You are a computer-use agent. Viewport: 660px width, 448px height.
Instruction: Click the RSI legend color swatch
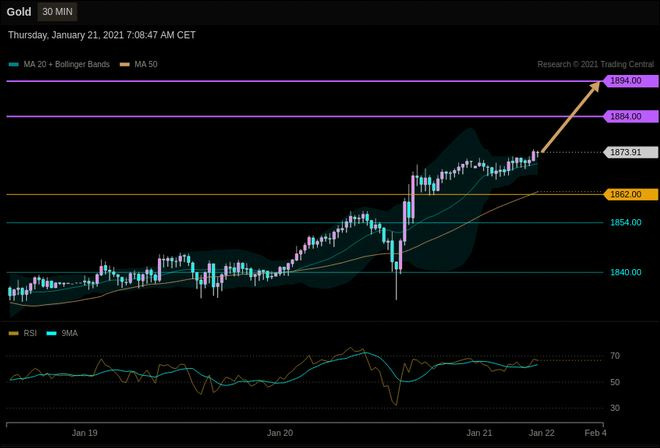(13, 333)
